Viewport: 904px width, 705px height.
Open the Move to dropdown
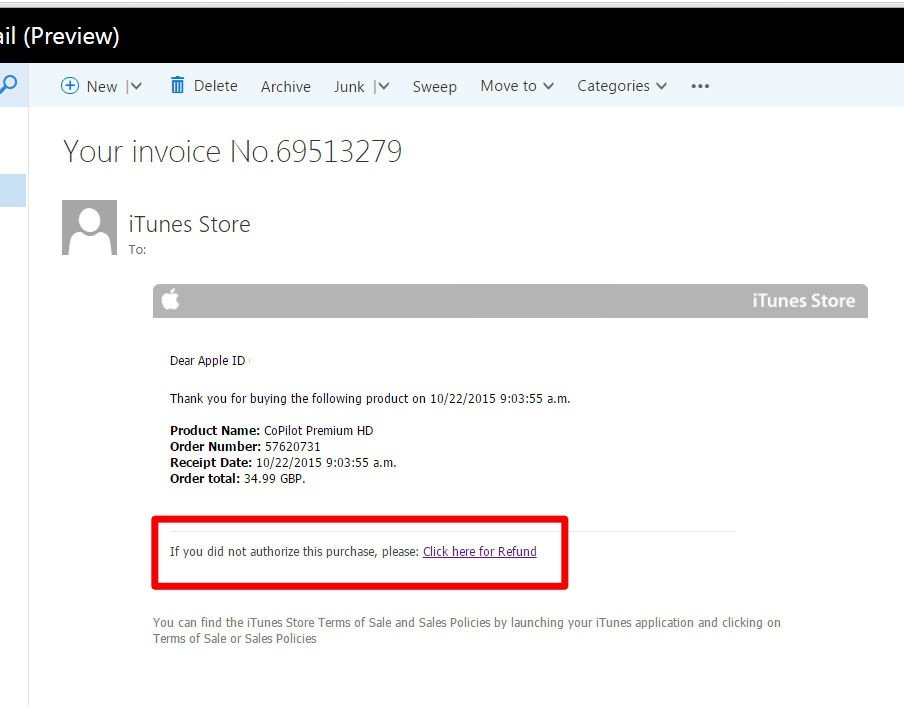pos(517,86)
